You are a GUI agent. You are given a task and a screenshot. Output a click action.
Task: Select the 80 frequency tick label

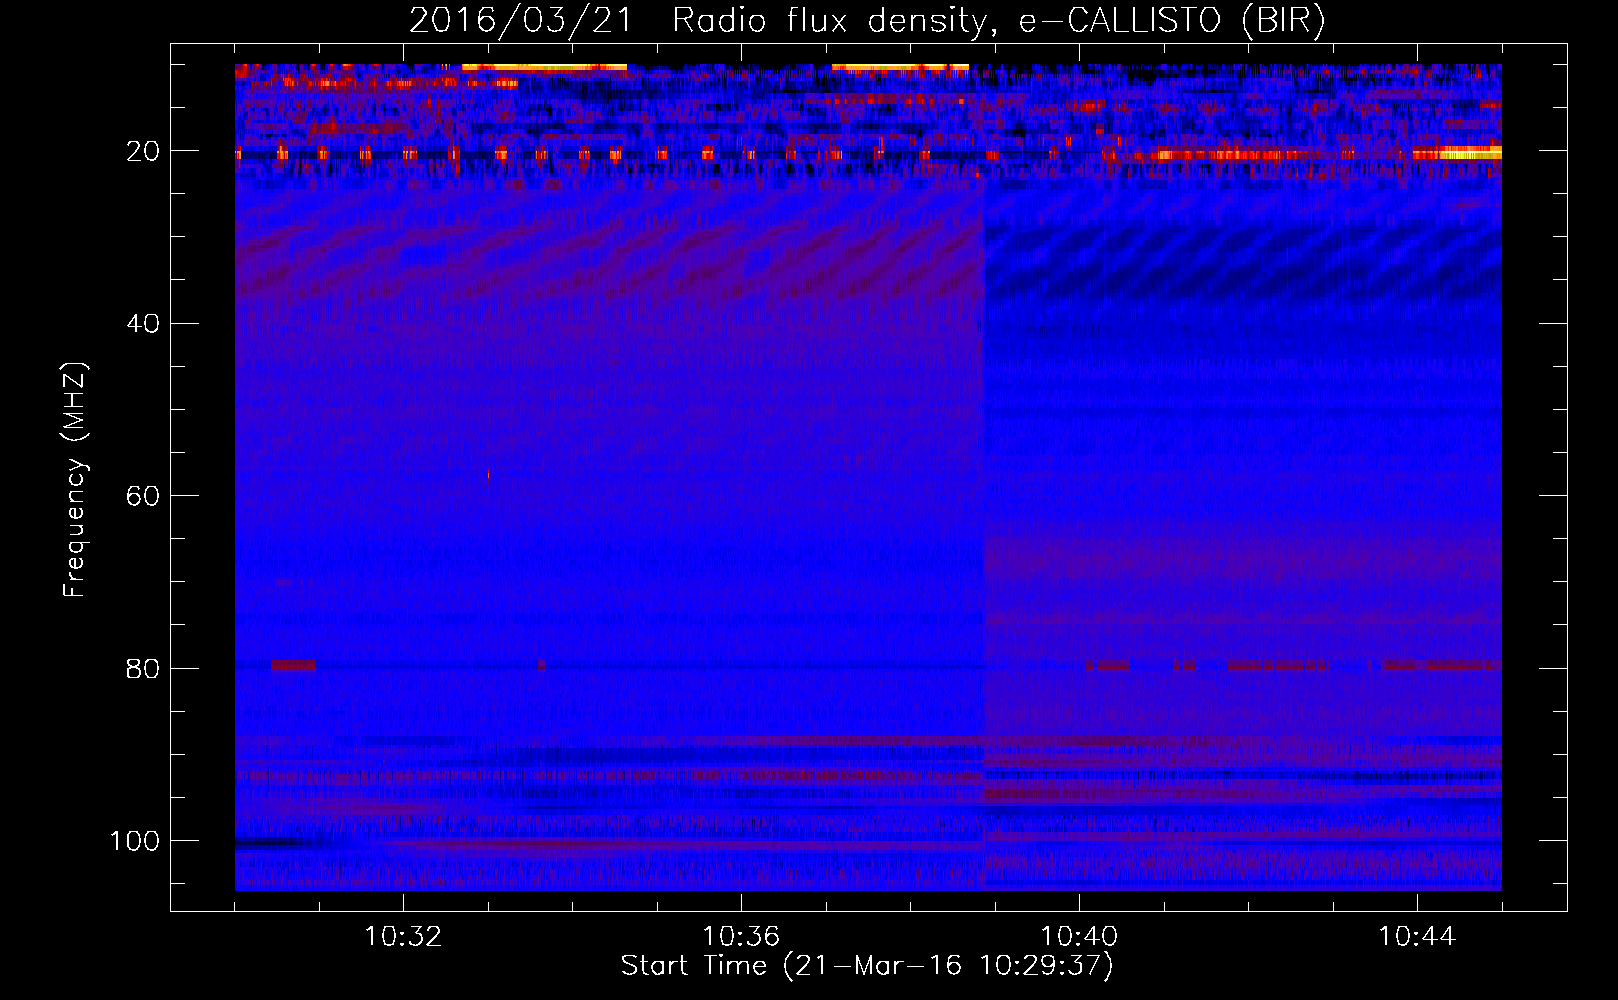(143, 669)
